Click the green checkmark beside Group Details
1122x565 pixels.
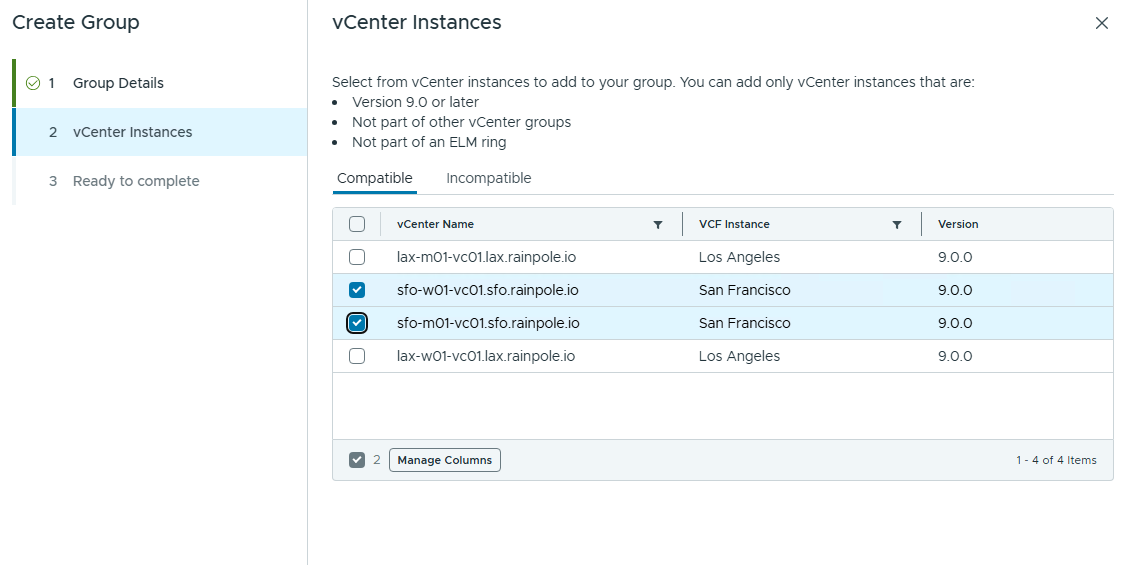[33, 83]
